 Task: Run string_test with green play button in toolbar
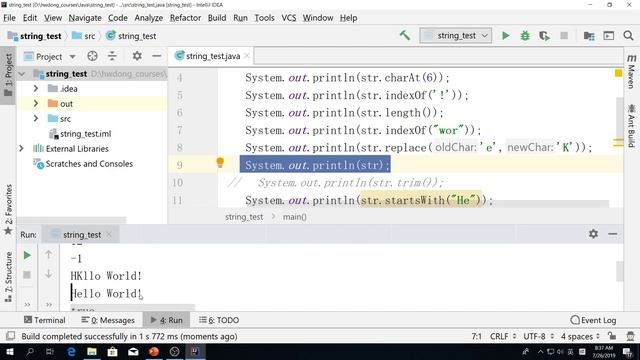click(x=505, y=36)
